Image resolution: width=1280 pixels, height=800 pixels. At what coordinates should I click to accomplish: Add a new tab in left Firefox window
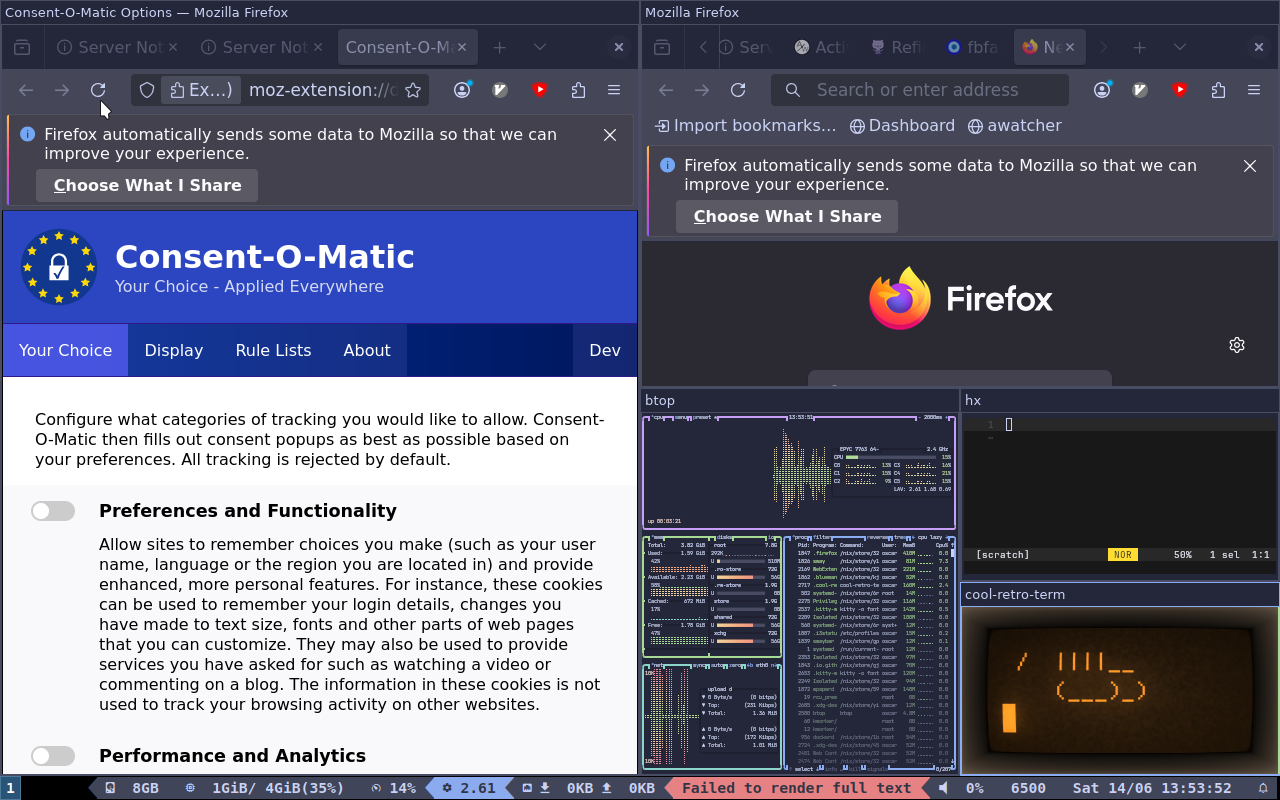(x=500, y=47)
